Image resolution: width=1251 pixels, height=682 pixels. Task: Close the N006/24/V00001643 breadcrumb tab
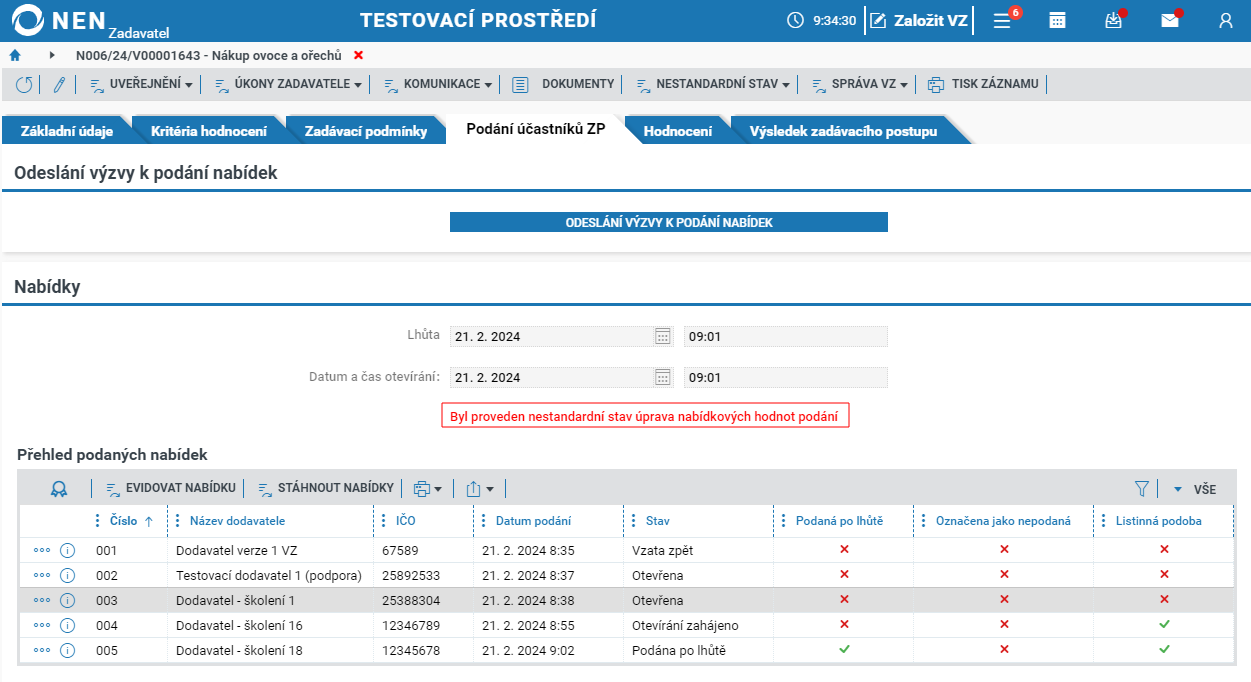coord(359,55)
